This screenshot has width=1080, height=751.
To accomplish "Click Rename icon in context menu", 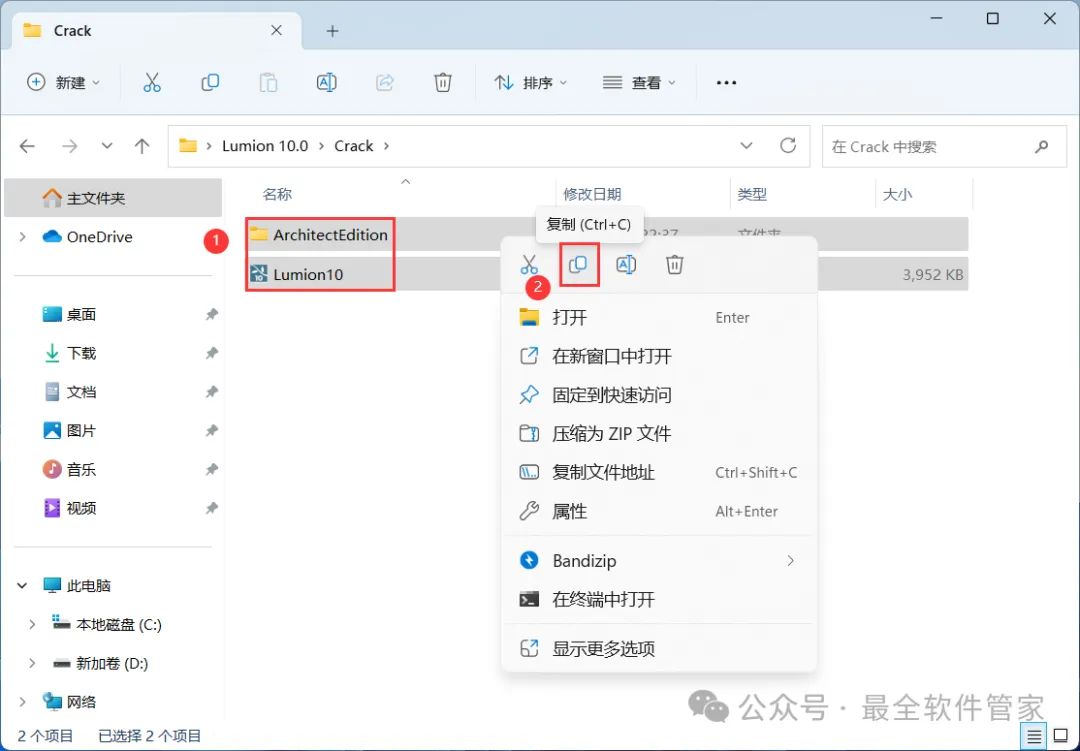I will 626,265.
